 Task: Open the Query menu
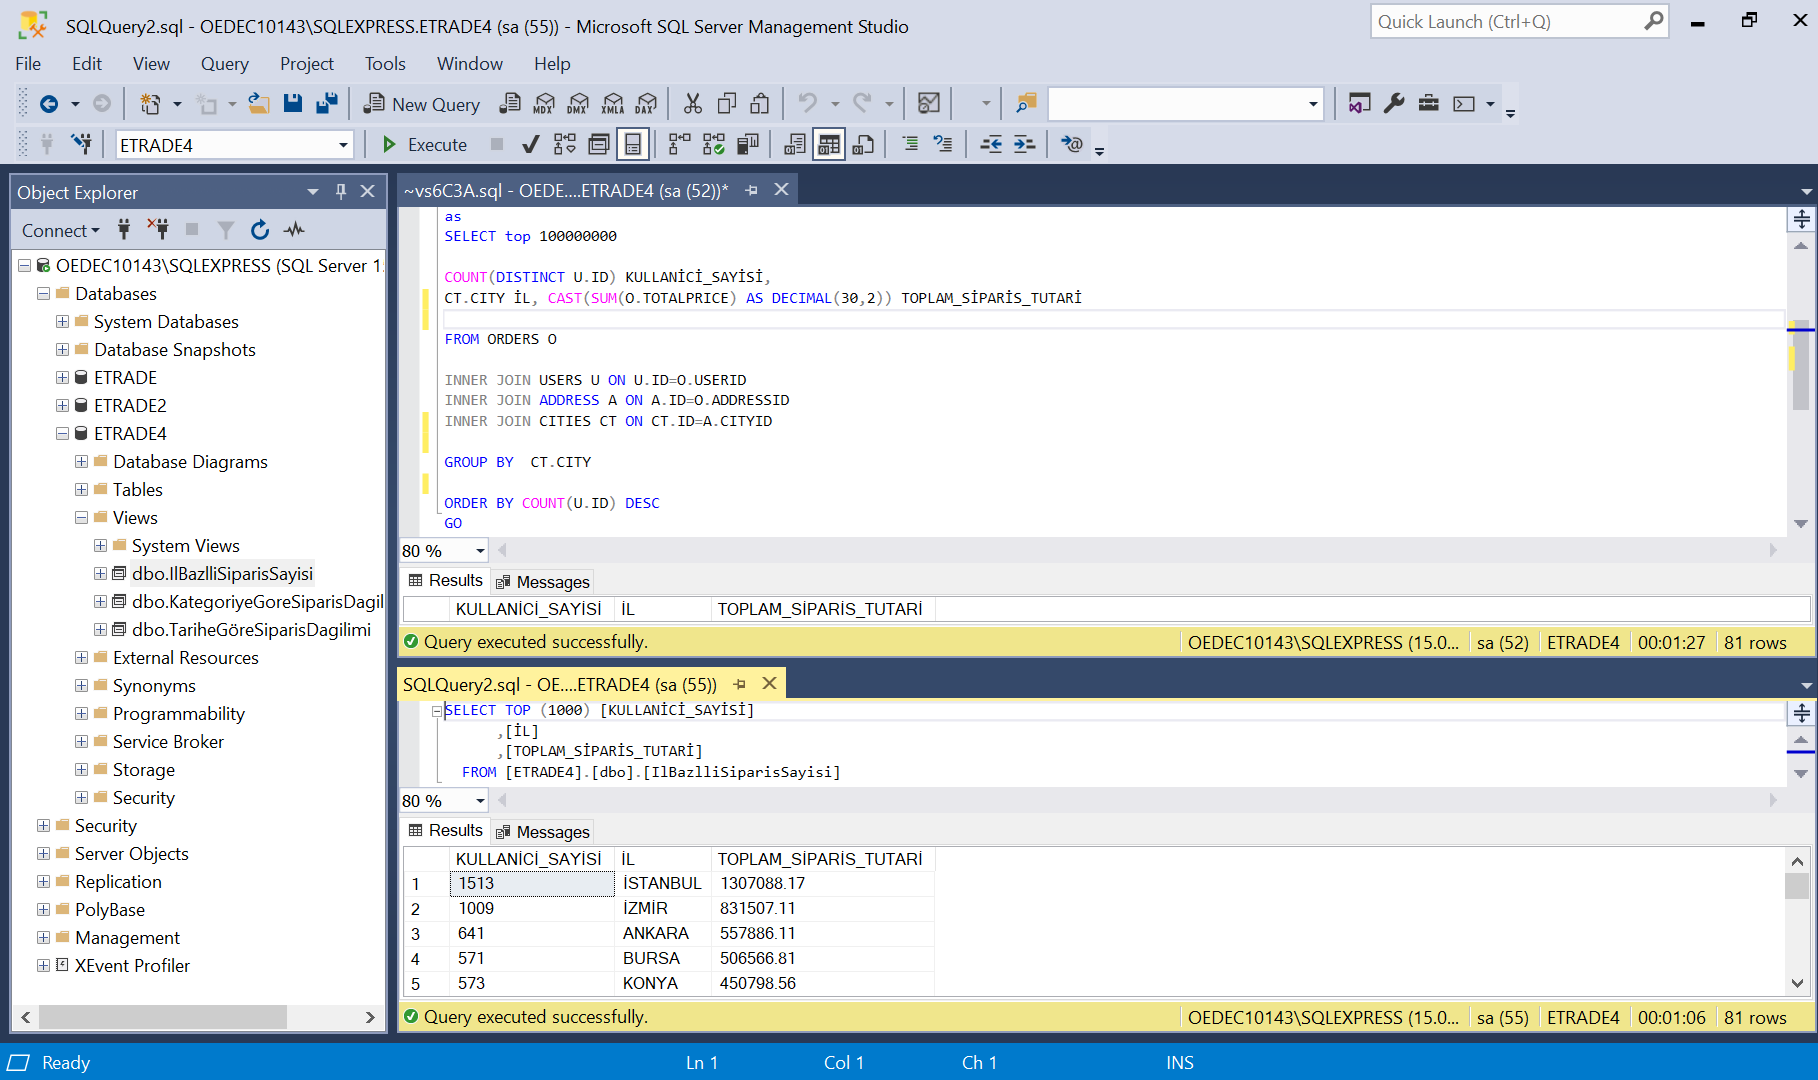[224, 63]
